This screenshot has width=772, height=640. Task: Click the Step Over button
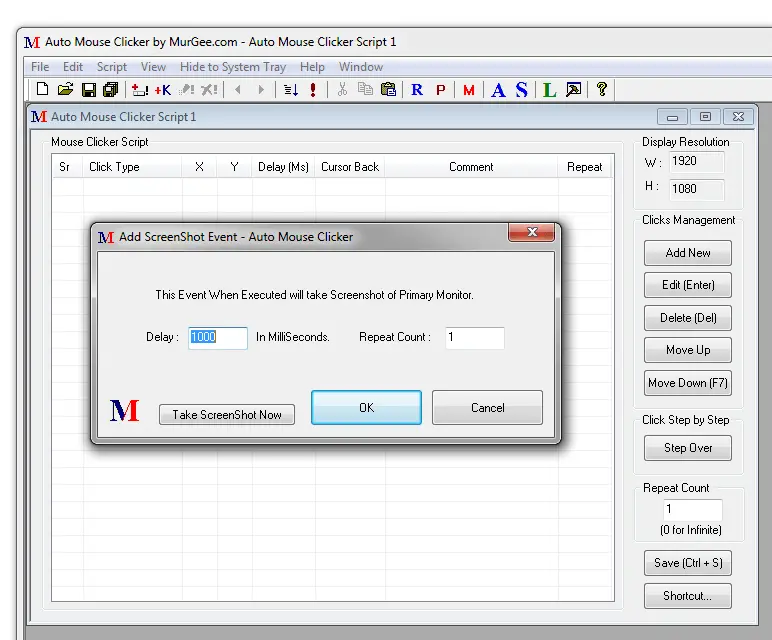(688, 448)
